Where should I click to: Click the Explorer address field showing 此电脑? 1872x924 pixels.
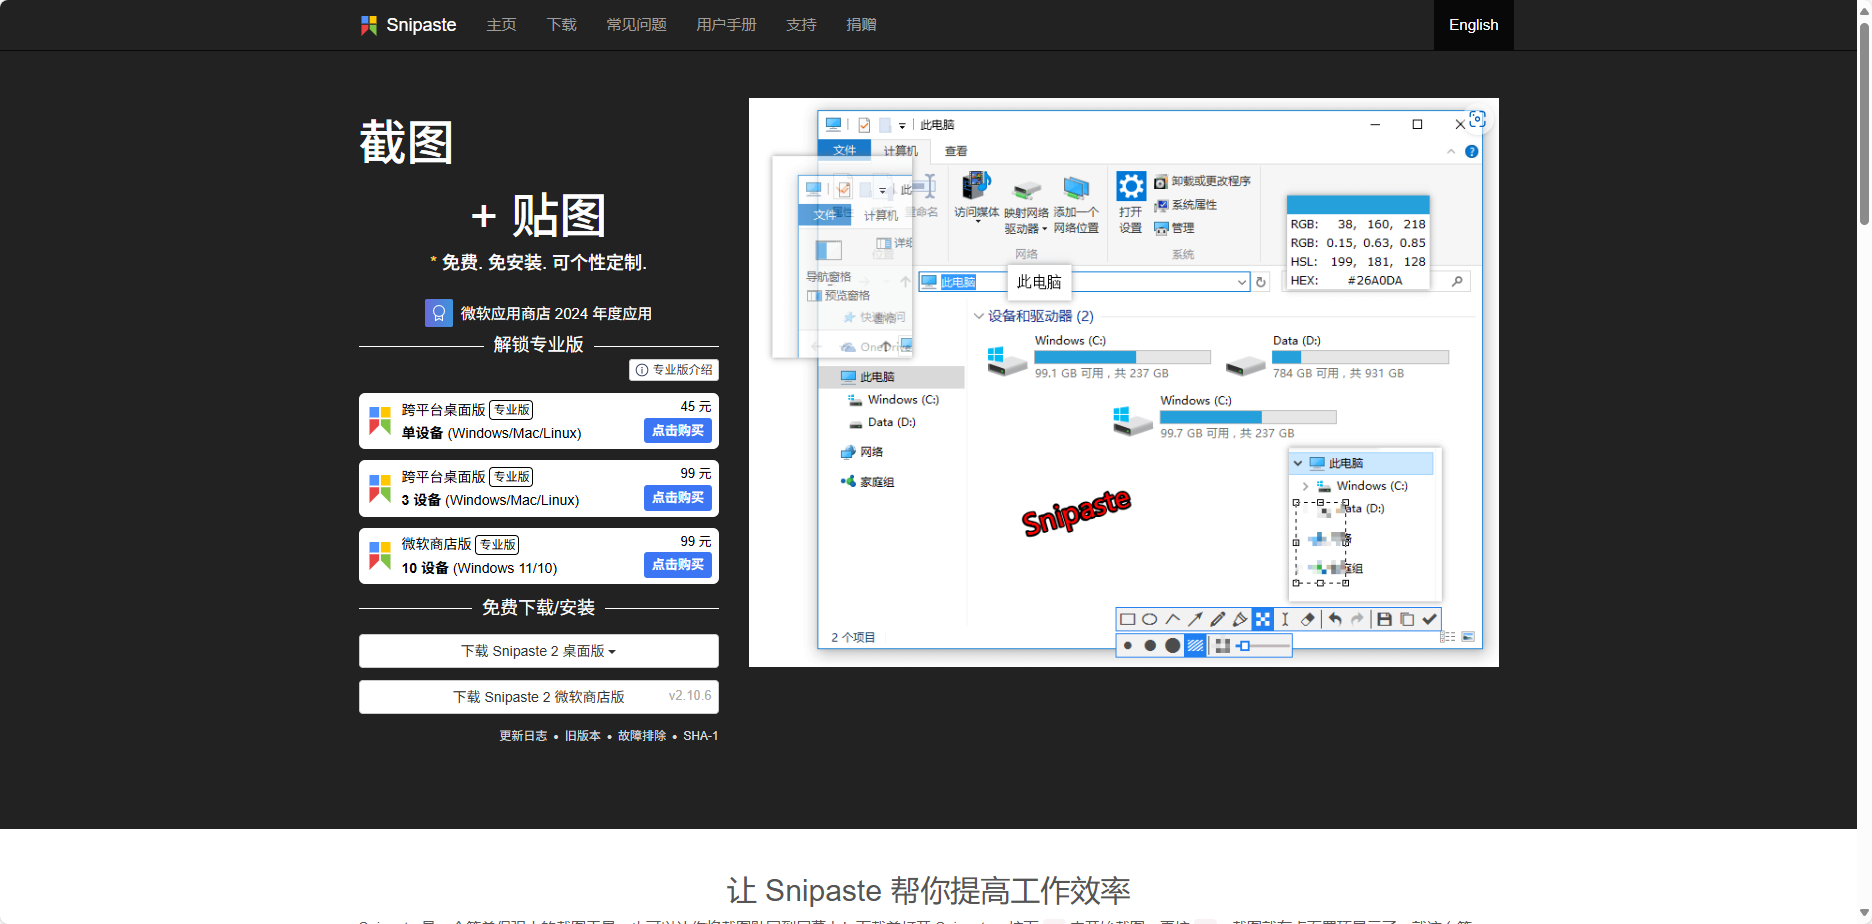tap(1085, 282)
